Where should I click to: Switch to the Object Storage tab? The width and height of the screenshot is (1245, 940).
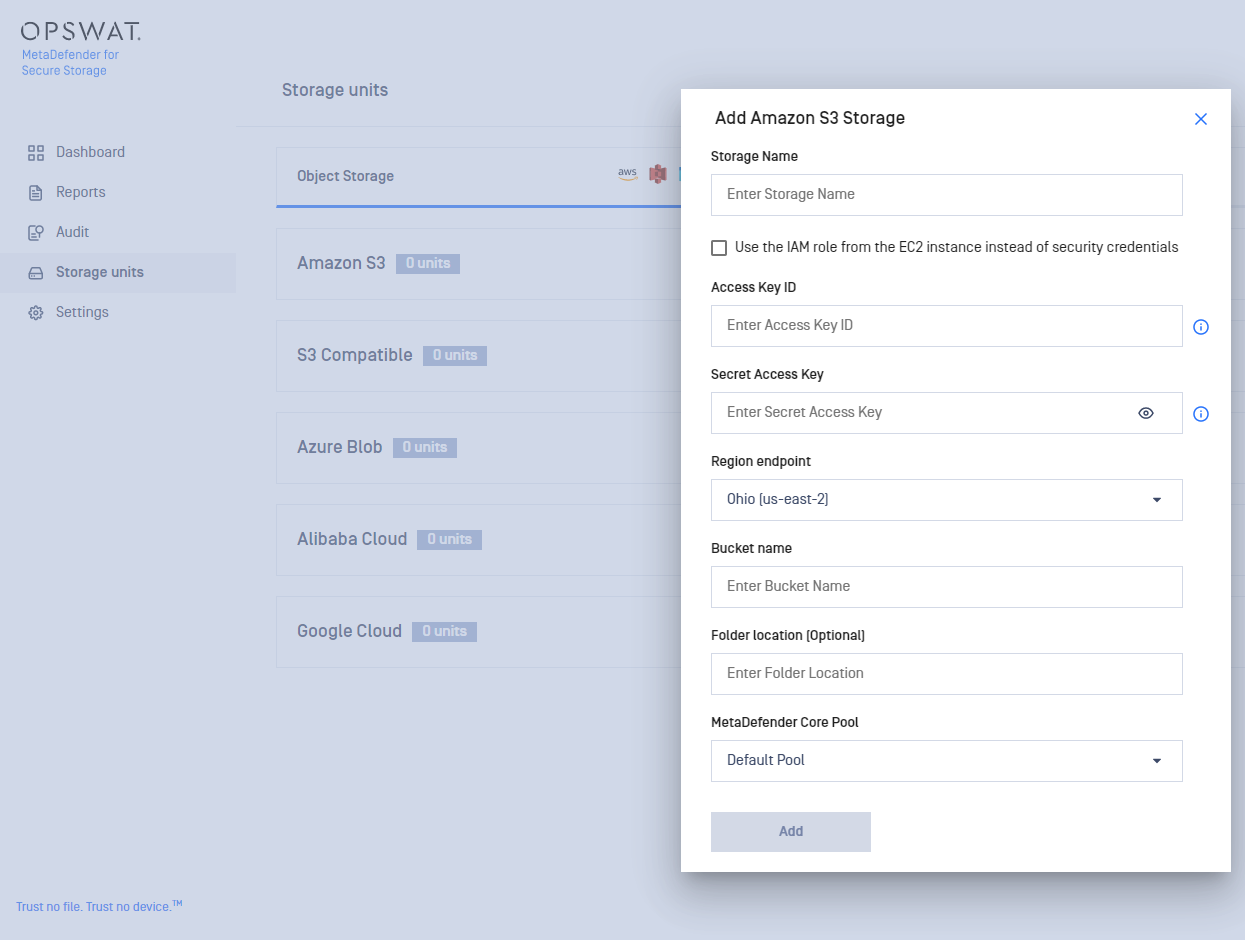[345, 174]
